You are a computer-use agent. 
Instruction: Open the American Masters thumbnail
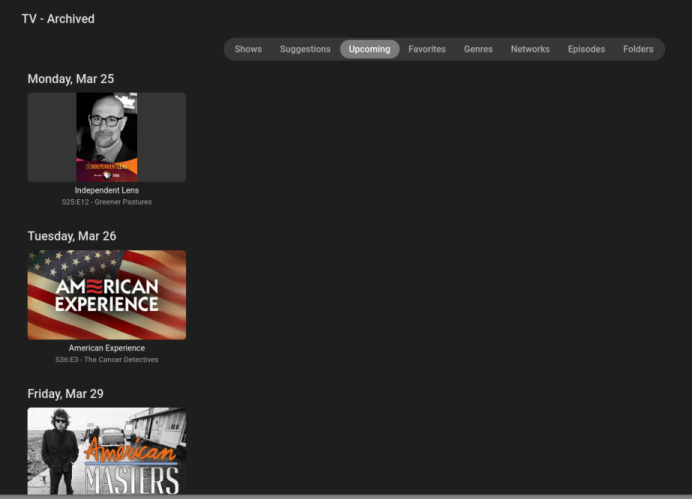click(107, 451)
